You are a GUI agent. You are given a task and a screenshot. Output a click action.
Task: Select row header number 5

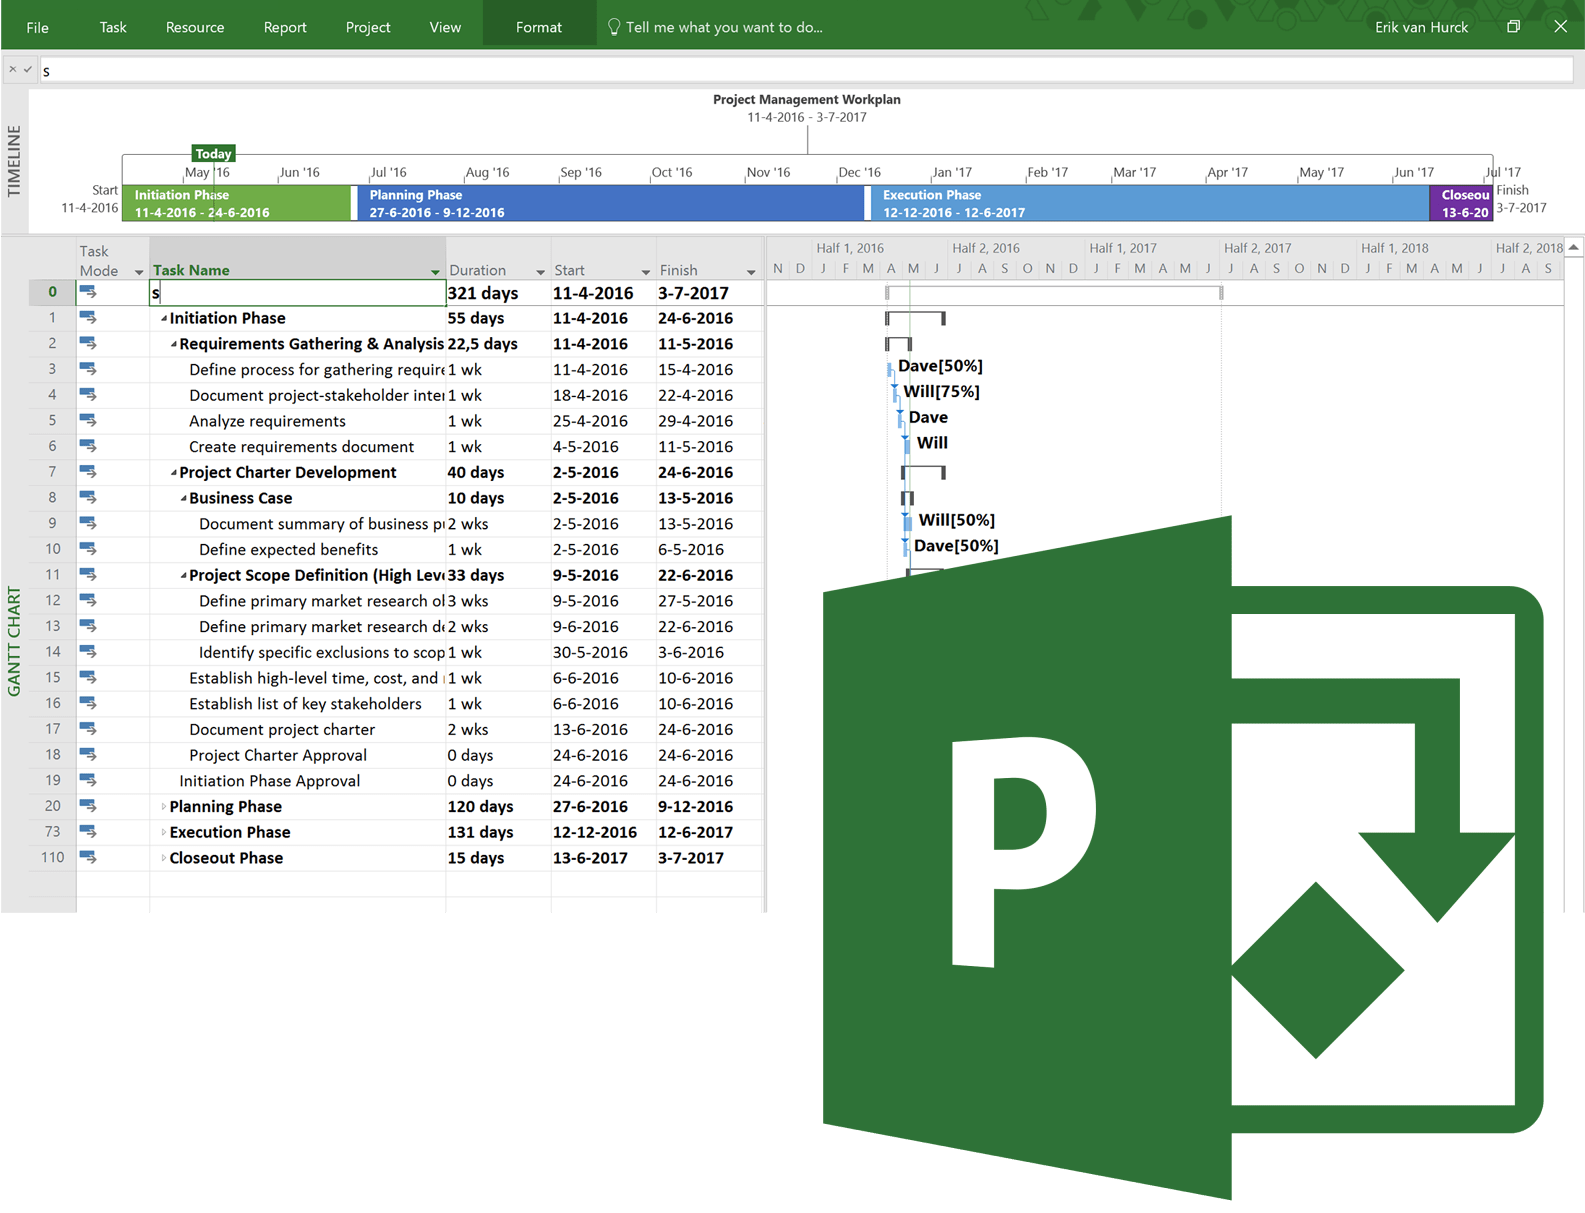coord(52,421)
